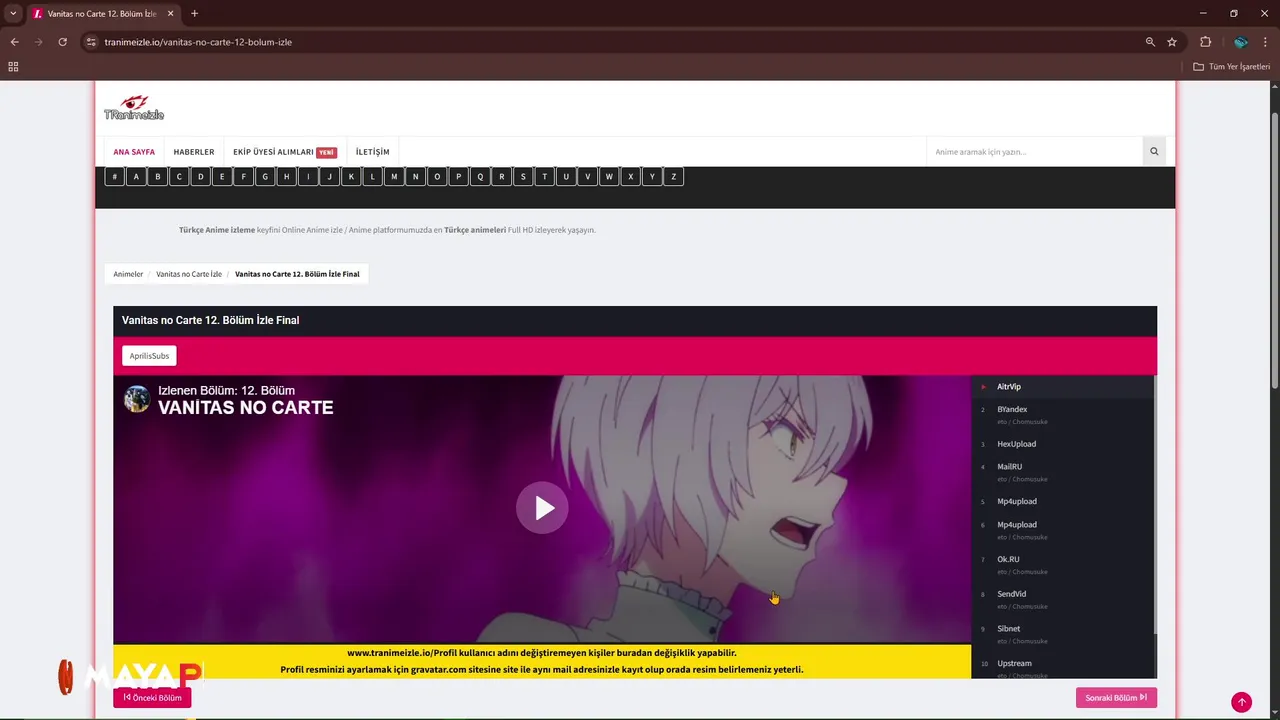Filter anime by the # symbol

click(x=115, y=177)
